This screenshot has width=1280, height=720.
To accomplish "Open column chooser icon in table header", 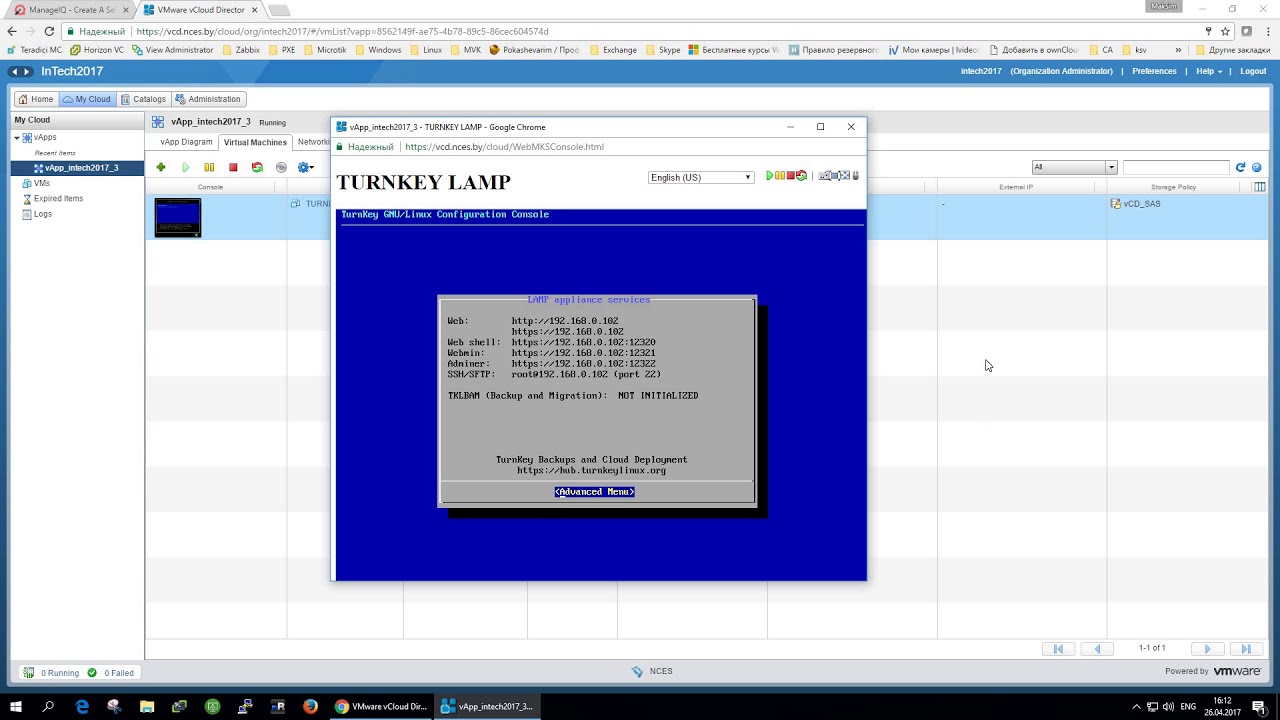I will 1260,187.
